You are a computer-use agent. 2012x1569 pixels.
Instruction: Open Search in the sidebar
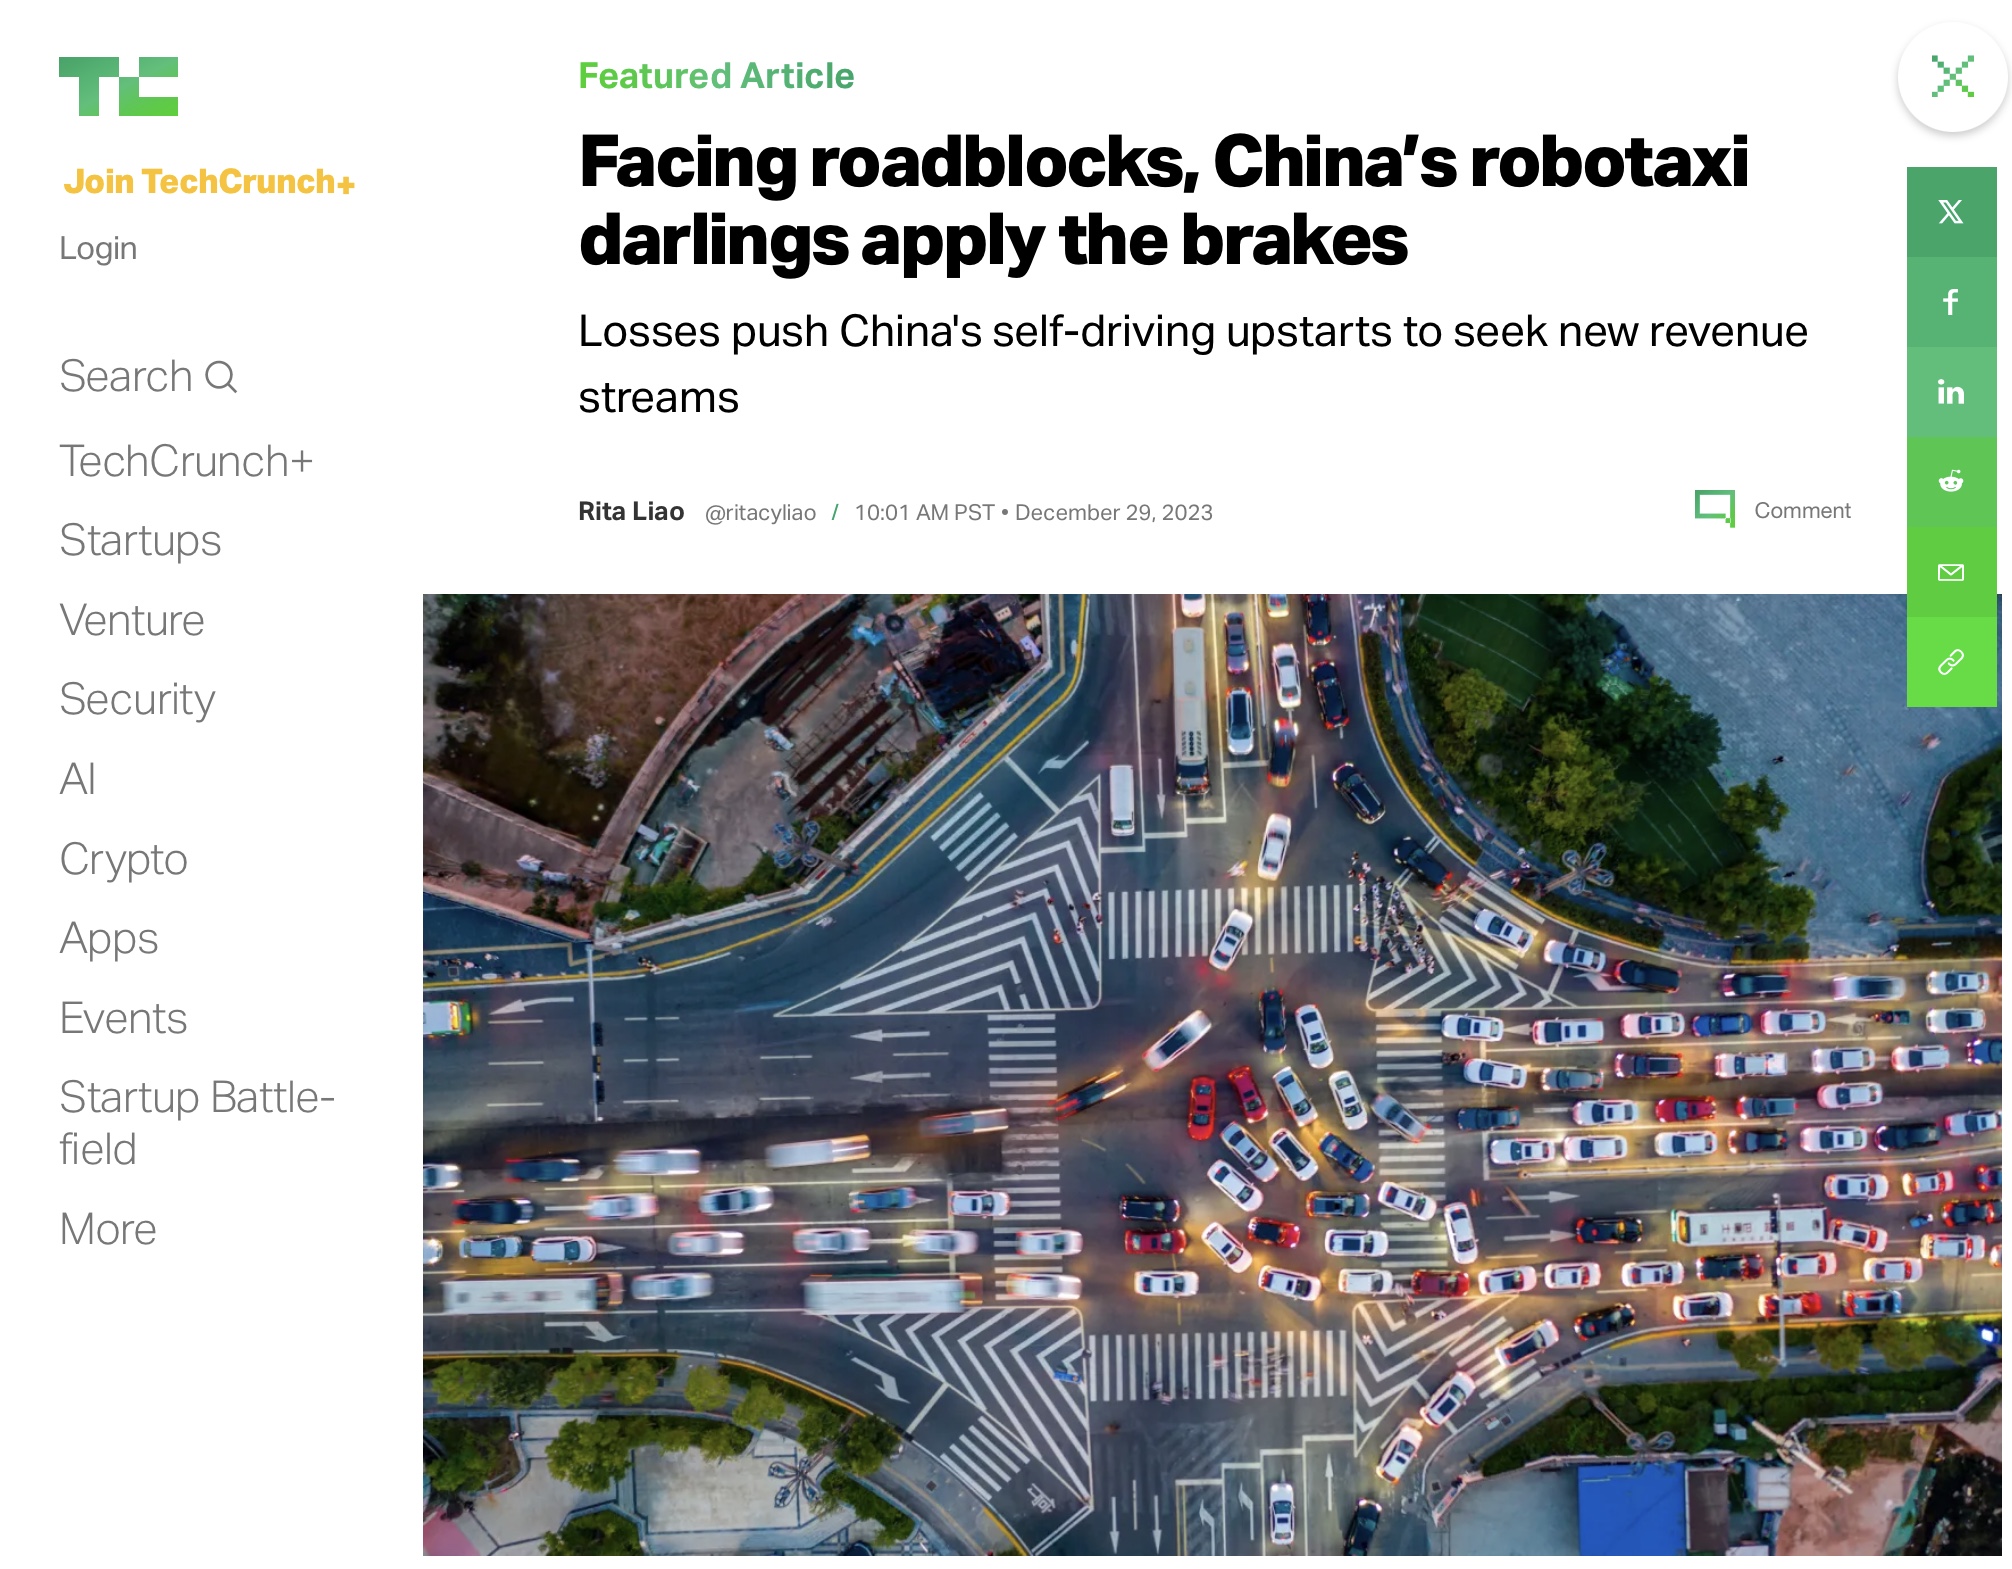pos(148,377)
